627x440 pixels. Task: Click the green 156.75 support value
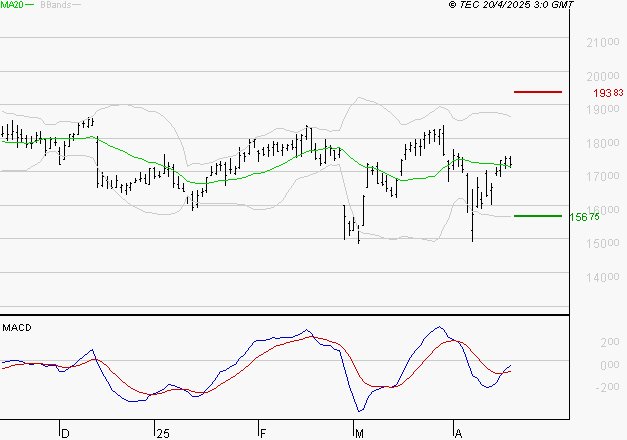point(584,217)
